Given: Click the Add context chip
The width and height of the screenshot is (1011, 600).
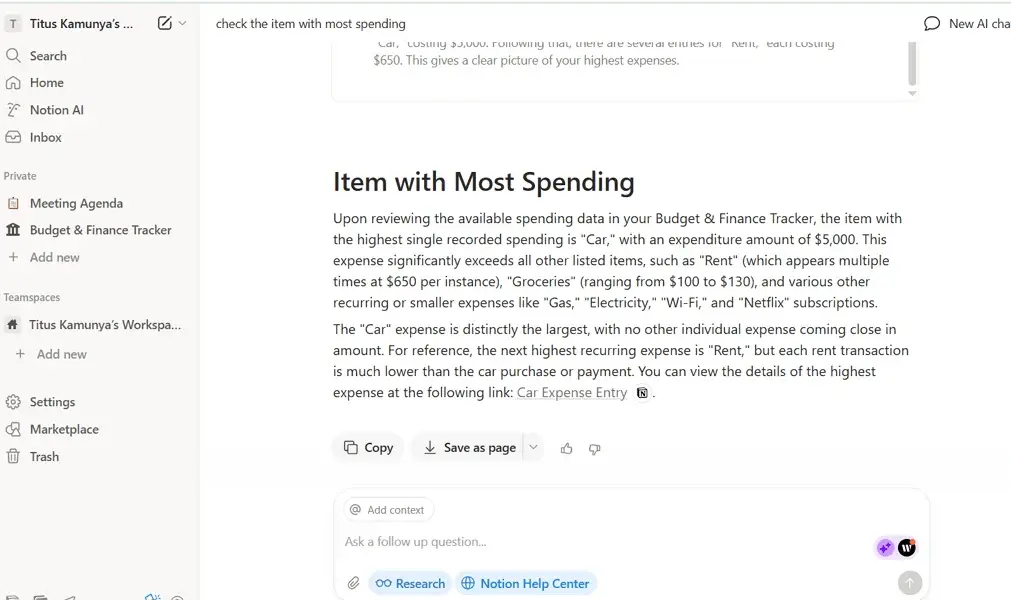Looking at the screenshot, I should [387, 509].
